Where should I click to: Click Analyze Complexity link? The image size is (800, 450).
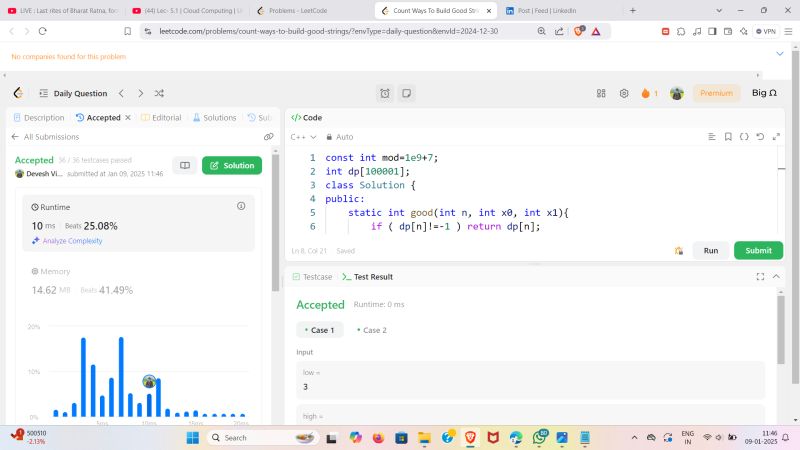click(67, 241)
